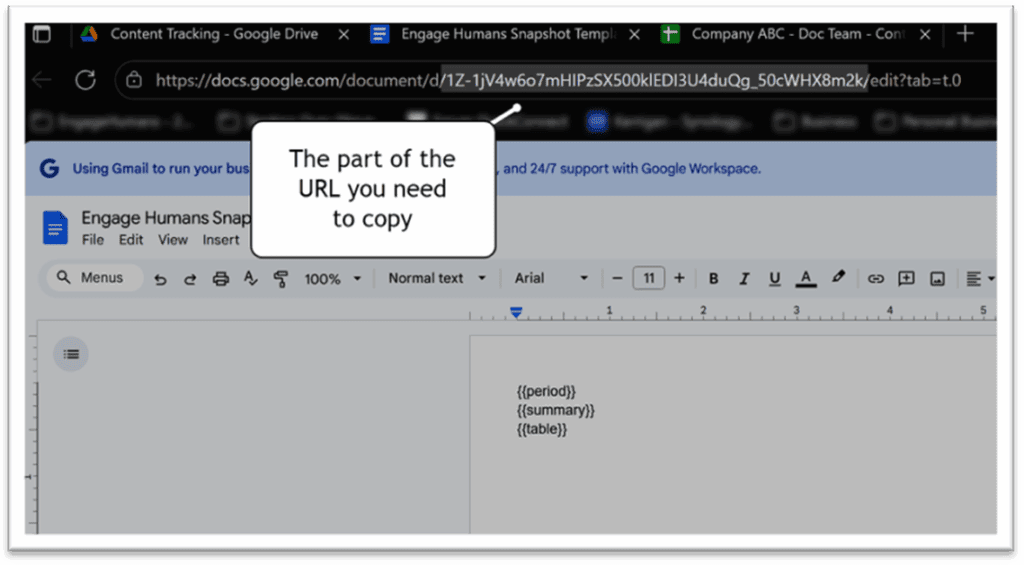
Task: Open the text color picker
Action: [805, 278]
